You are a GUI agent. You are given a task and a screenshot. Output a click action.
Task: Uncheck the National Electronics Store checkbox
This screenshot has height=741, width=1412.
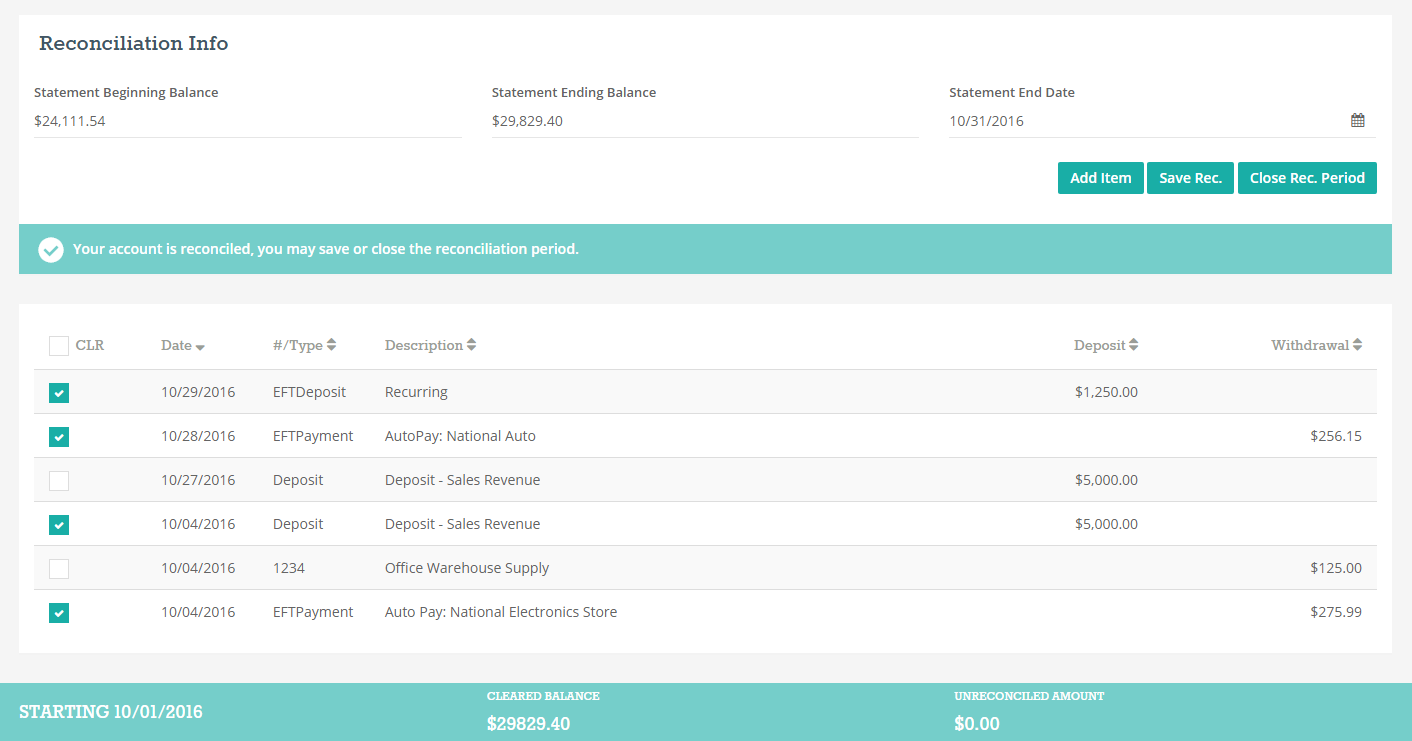point(59,612)
